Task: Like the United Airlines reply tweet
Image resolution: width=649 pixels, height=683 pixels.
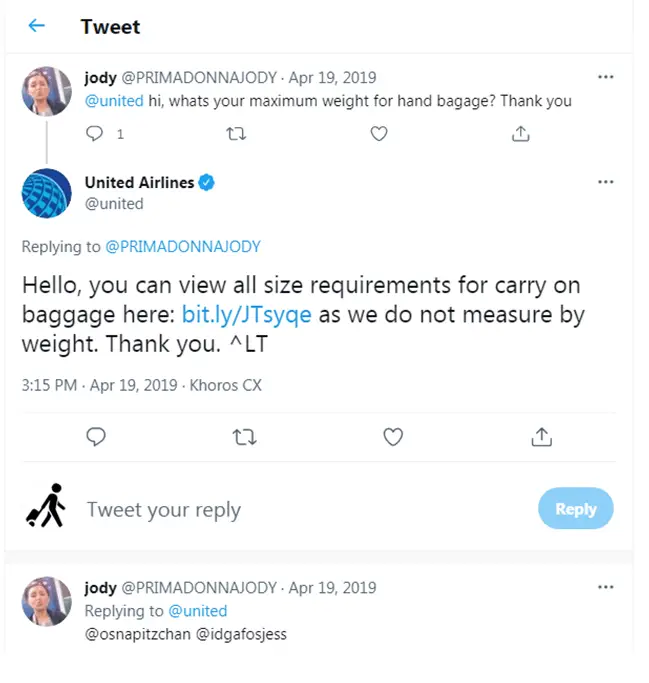Action: click(x=393, y=437)
